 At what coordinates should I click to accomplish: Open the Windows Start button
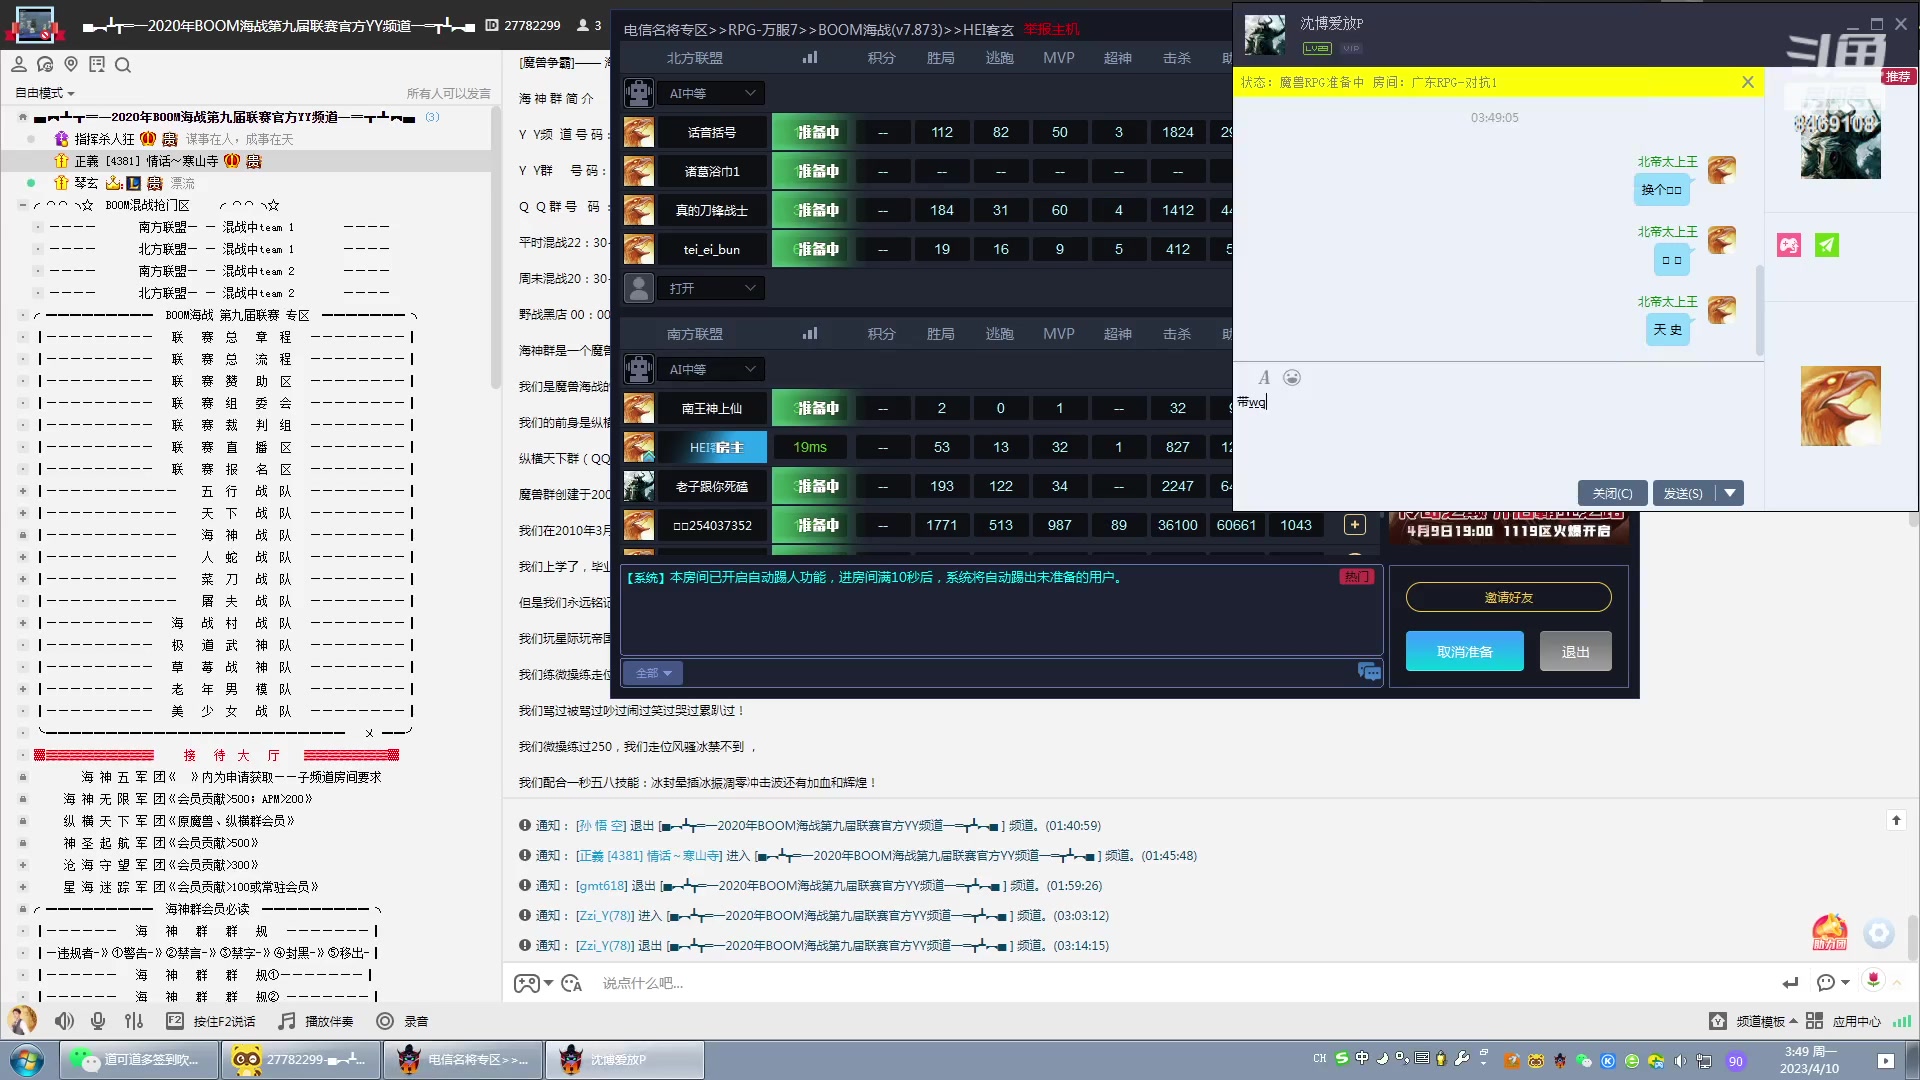[27, 1060]
